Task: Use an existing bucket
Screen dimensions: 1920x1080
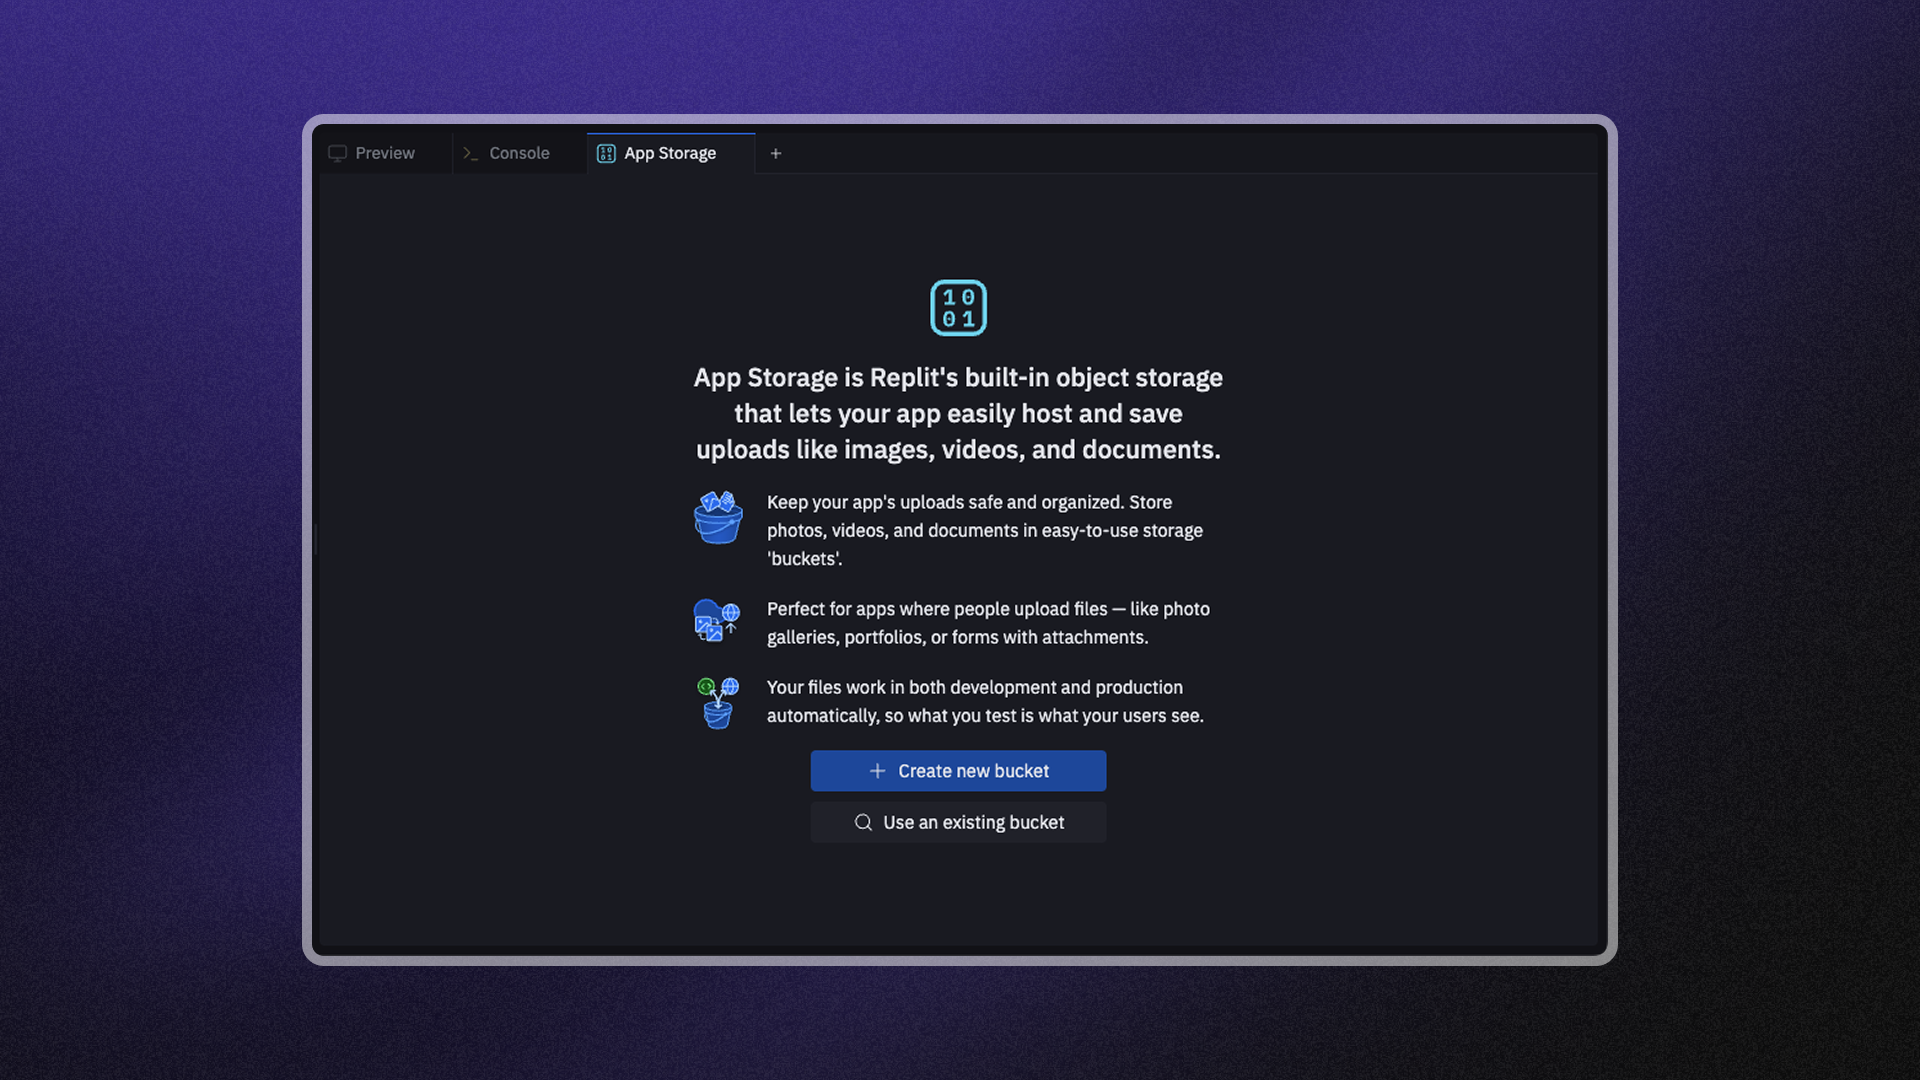Action: point(958,822)
